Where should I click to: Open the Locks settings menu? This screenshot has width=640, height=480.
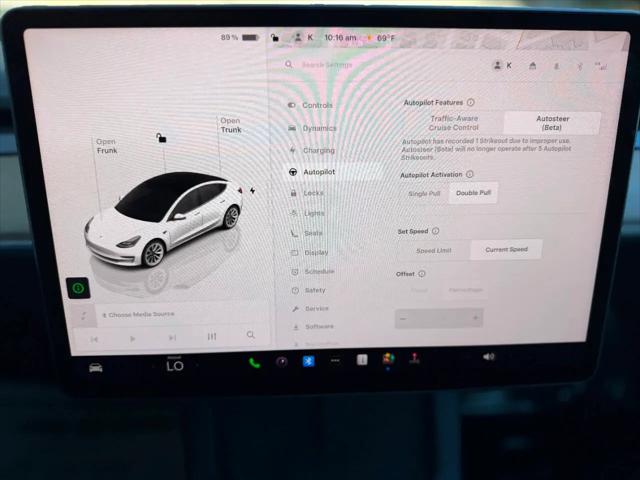pyautogui.click(x=307, y=193)
